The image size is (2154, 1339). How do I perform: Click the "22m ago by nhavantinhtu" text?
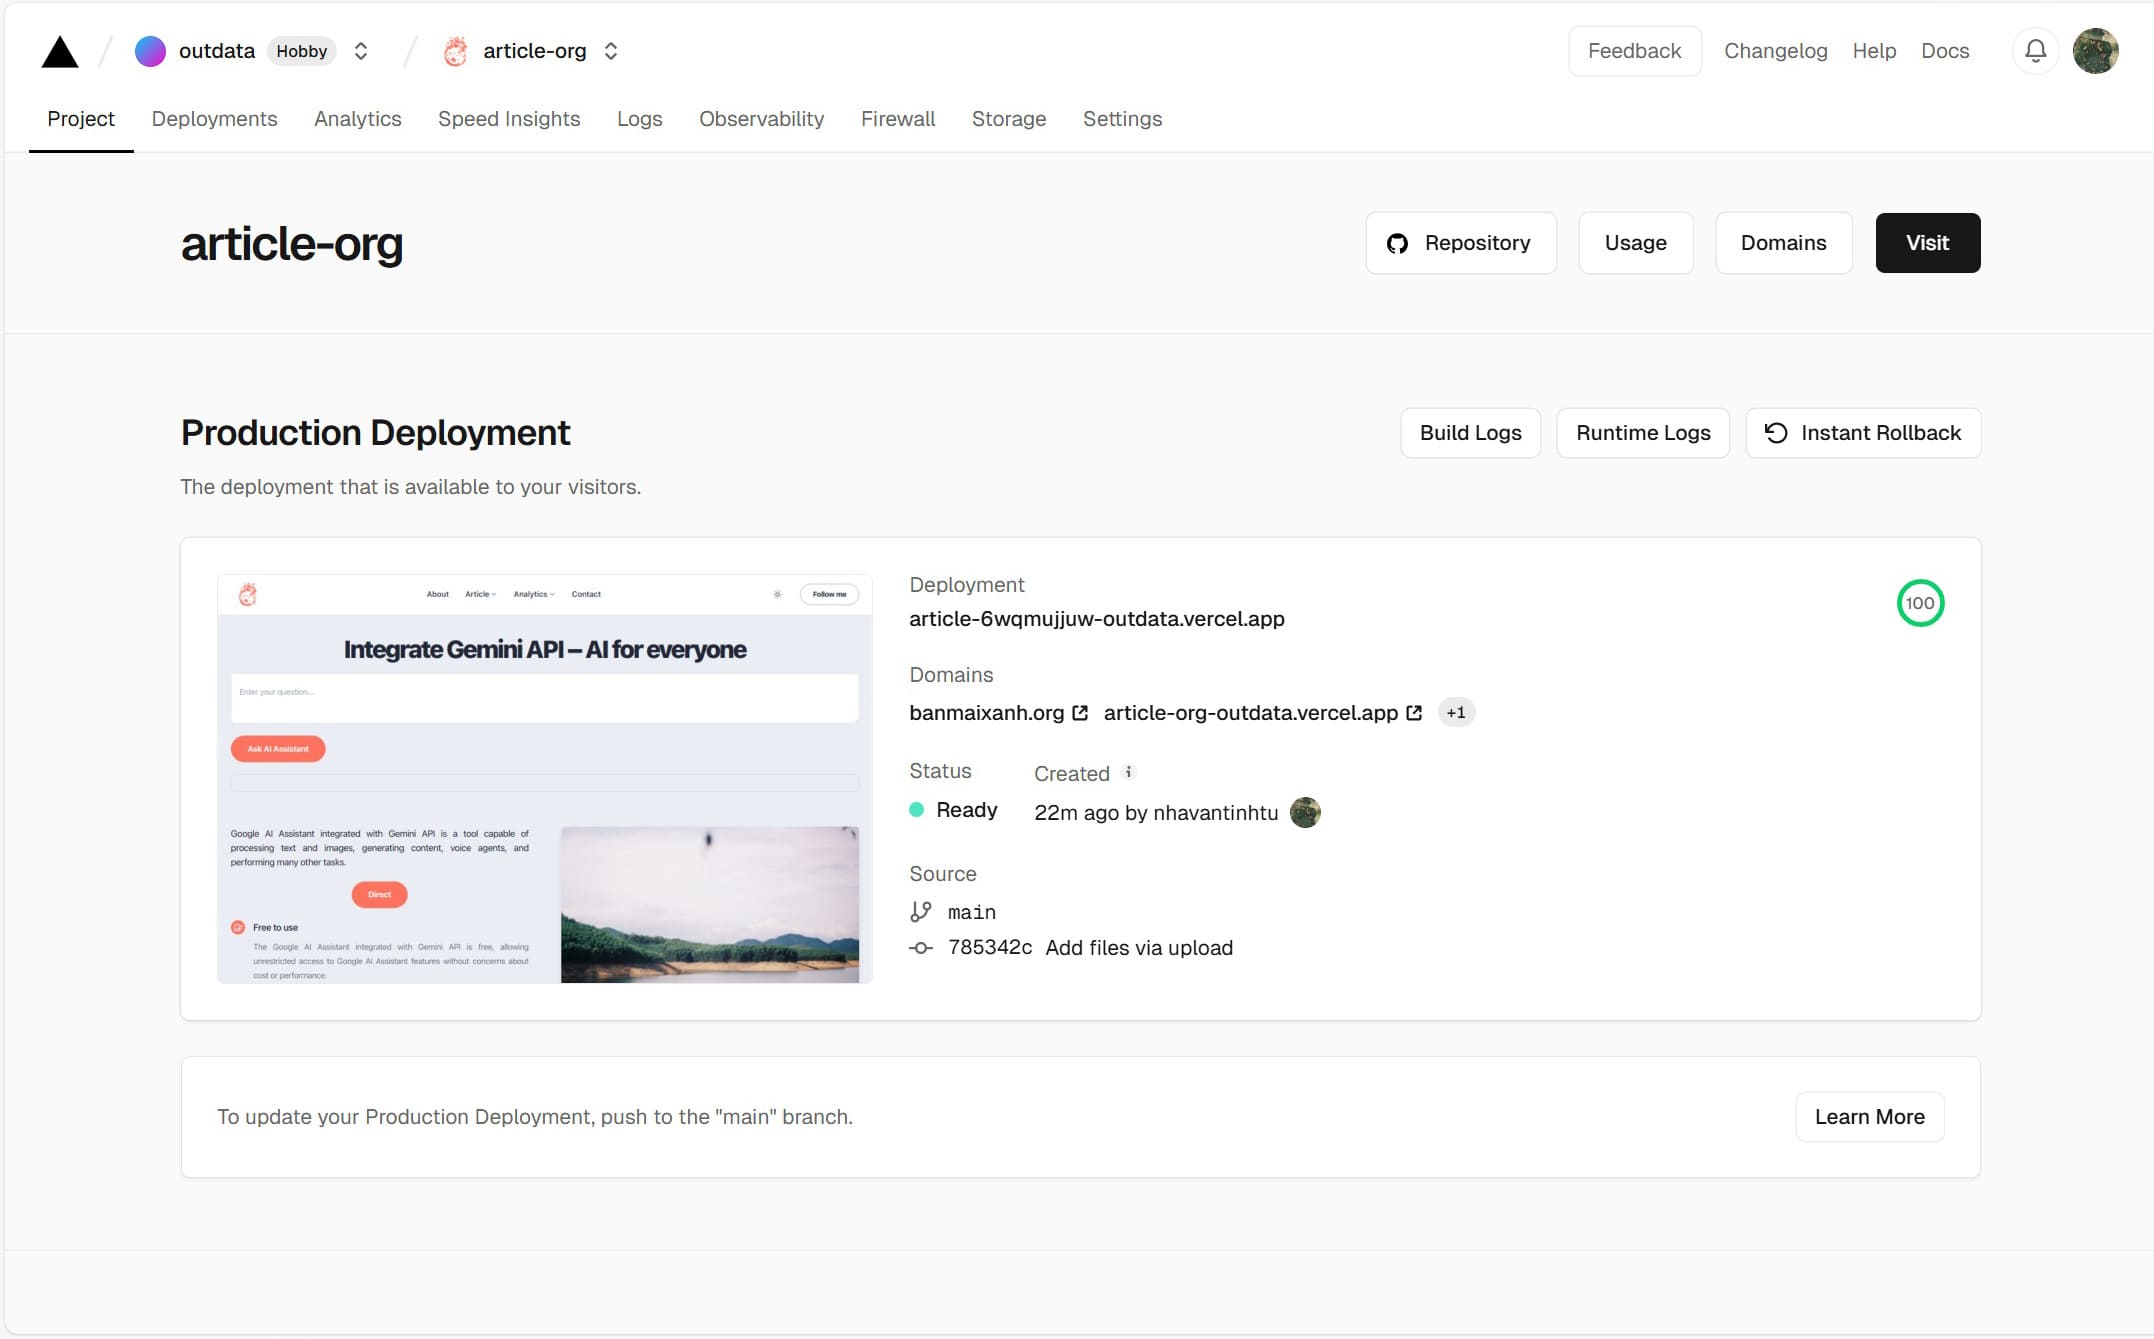pos(1156,813)
